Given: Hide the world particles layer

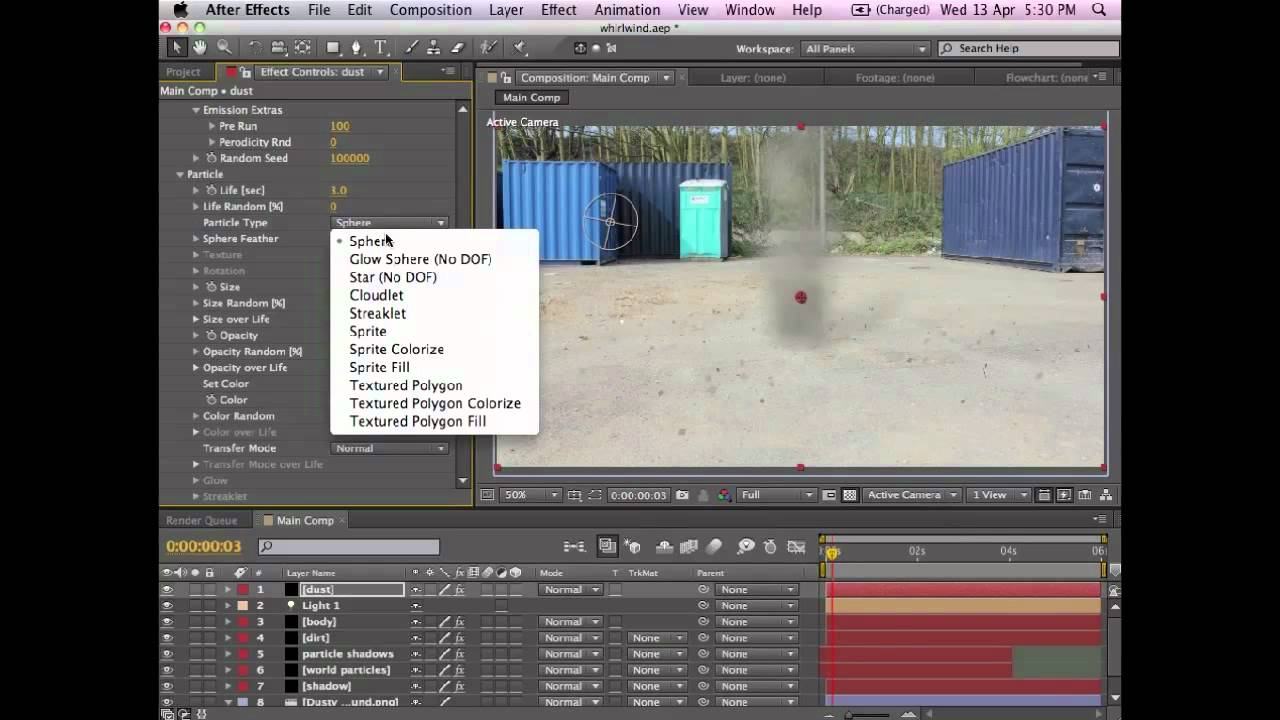Looking at the screenshot, I should 167,670.
